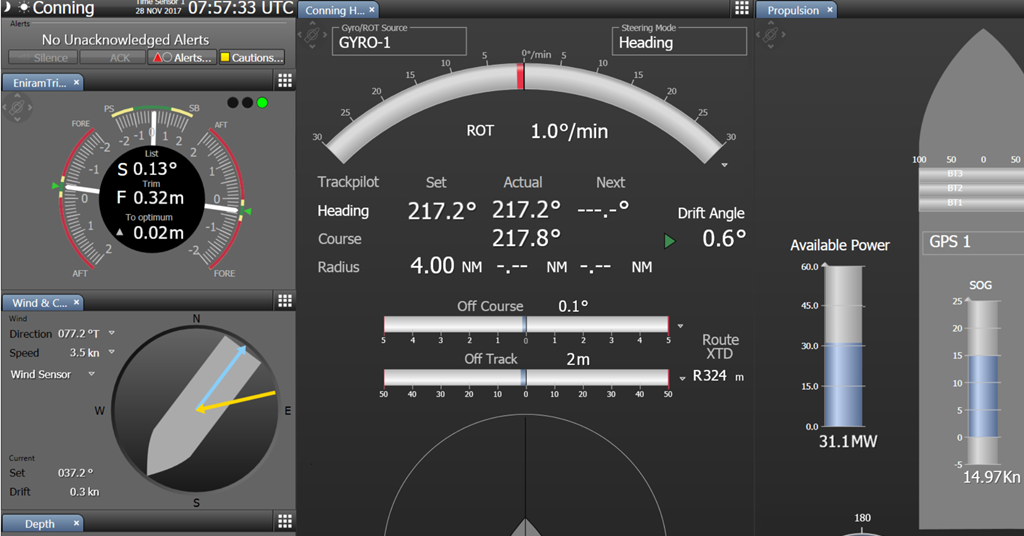
Task: Click the move handle in Propulsion panel
Action: coord(771,36)
